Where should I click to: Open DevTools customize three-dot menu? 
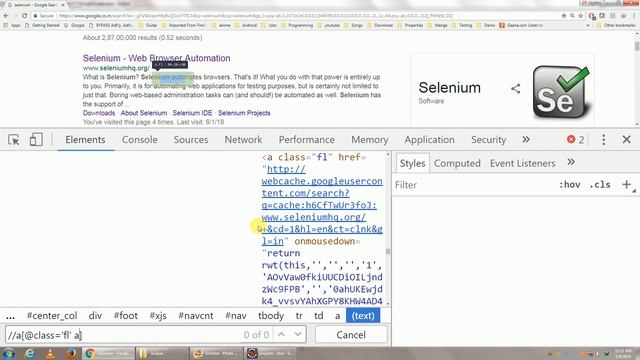point(603,140)
